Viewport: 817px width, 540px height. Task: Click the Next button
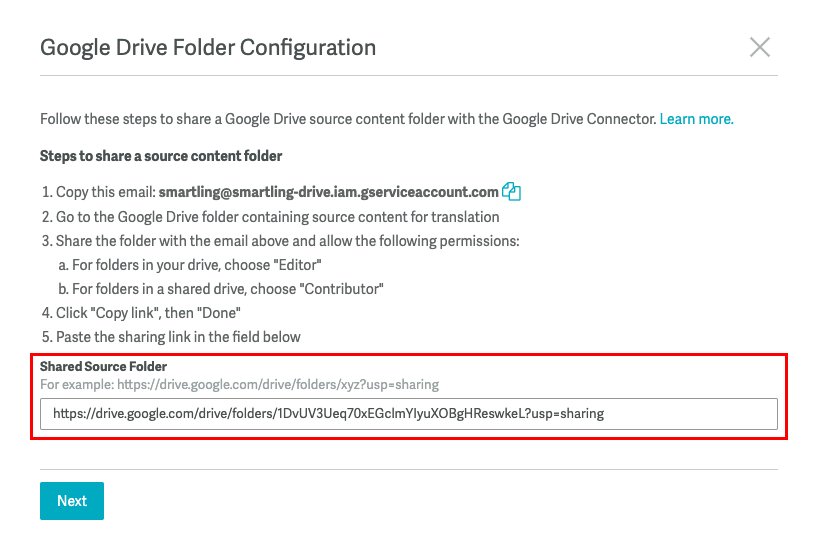coord(72,501)
